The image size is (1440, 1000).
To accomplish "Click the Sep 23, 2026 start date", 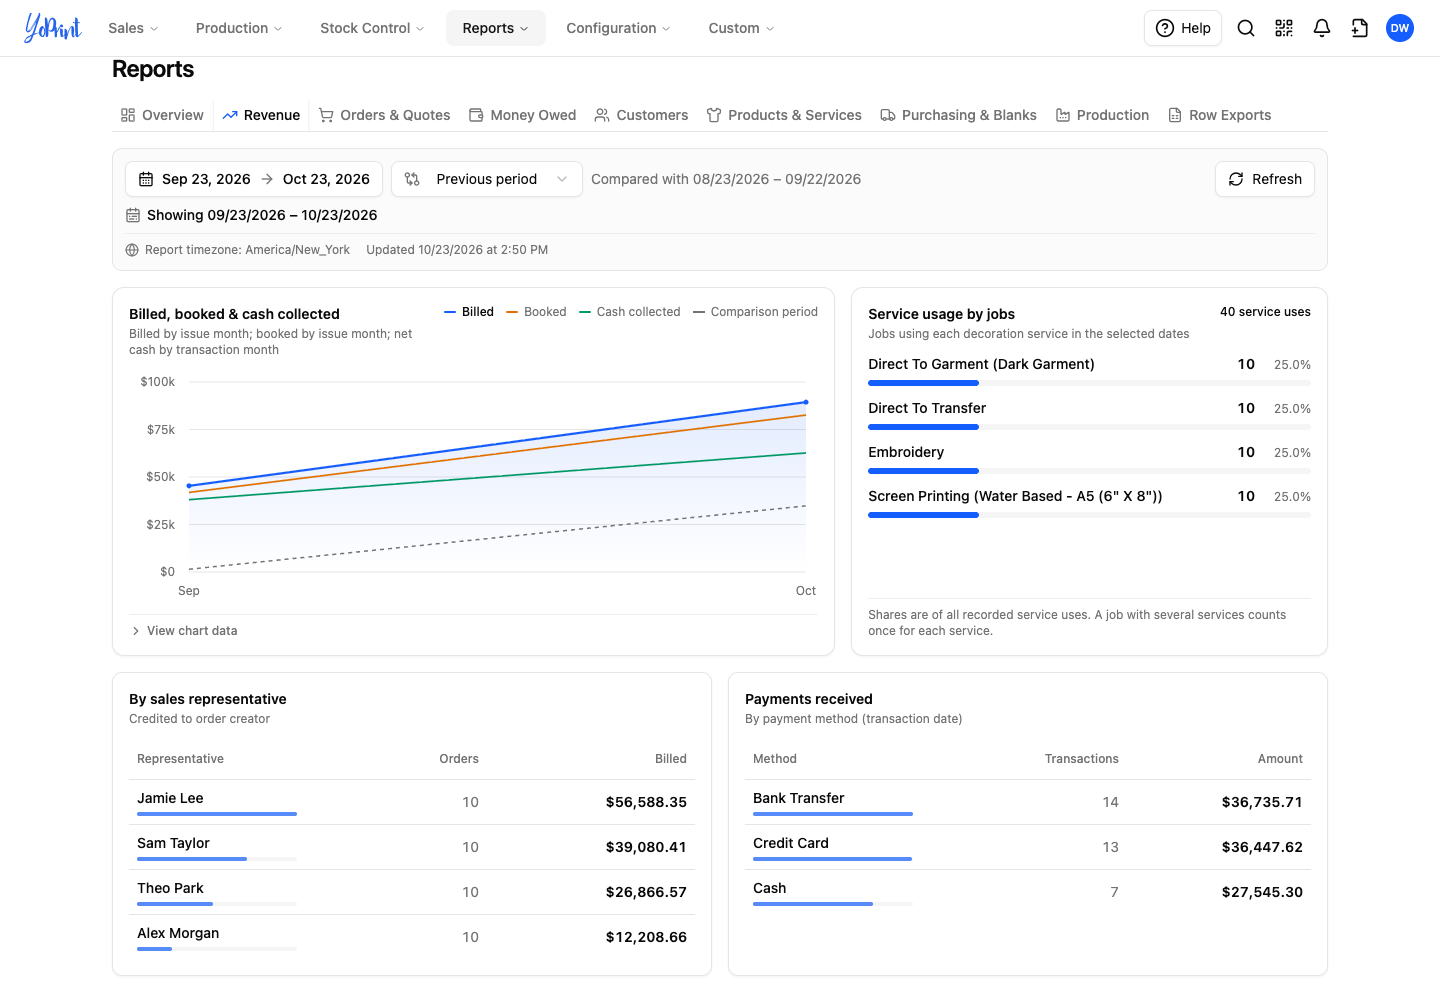I will 206,179.
